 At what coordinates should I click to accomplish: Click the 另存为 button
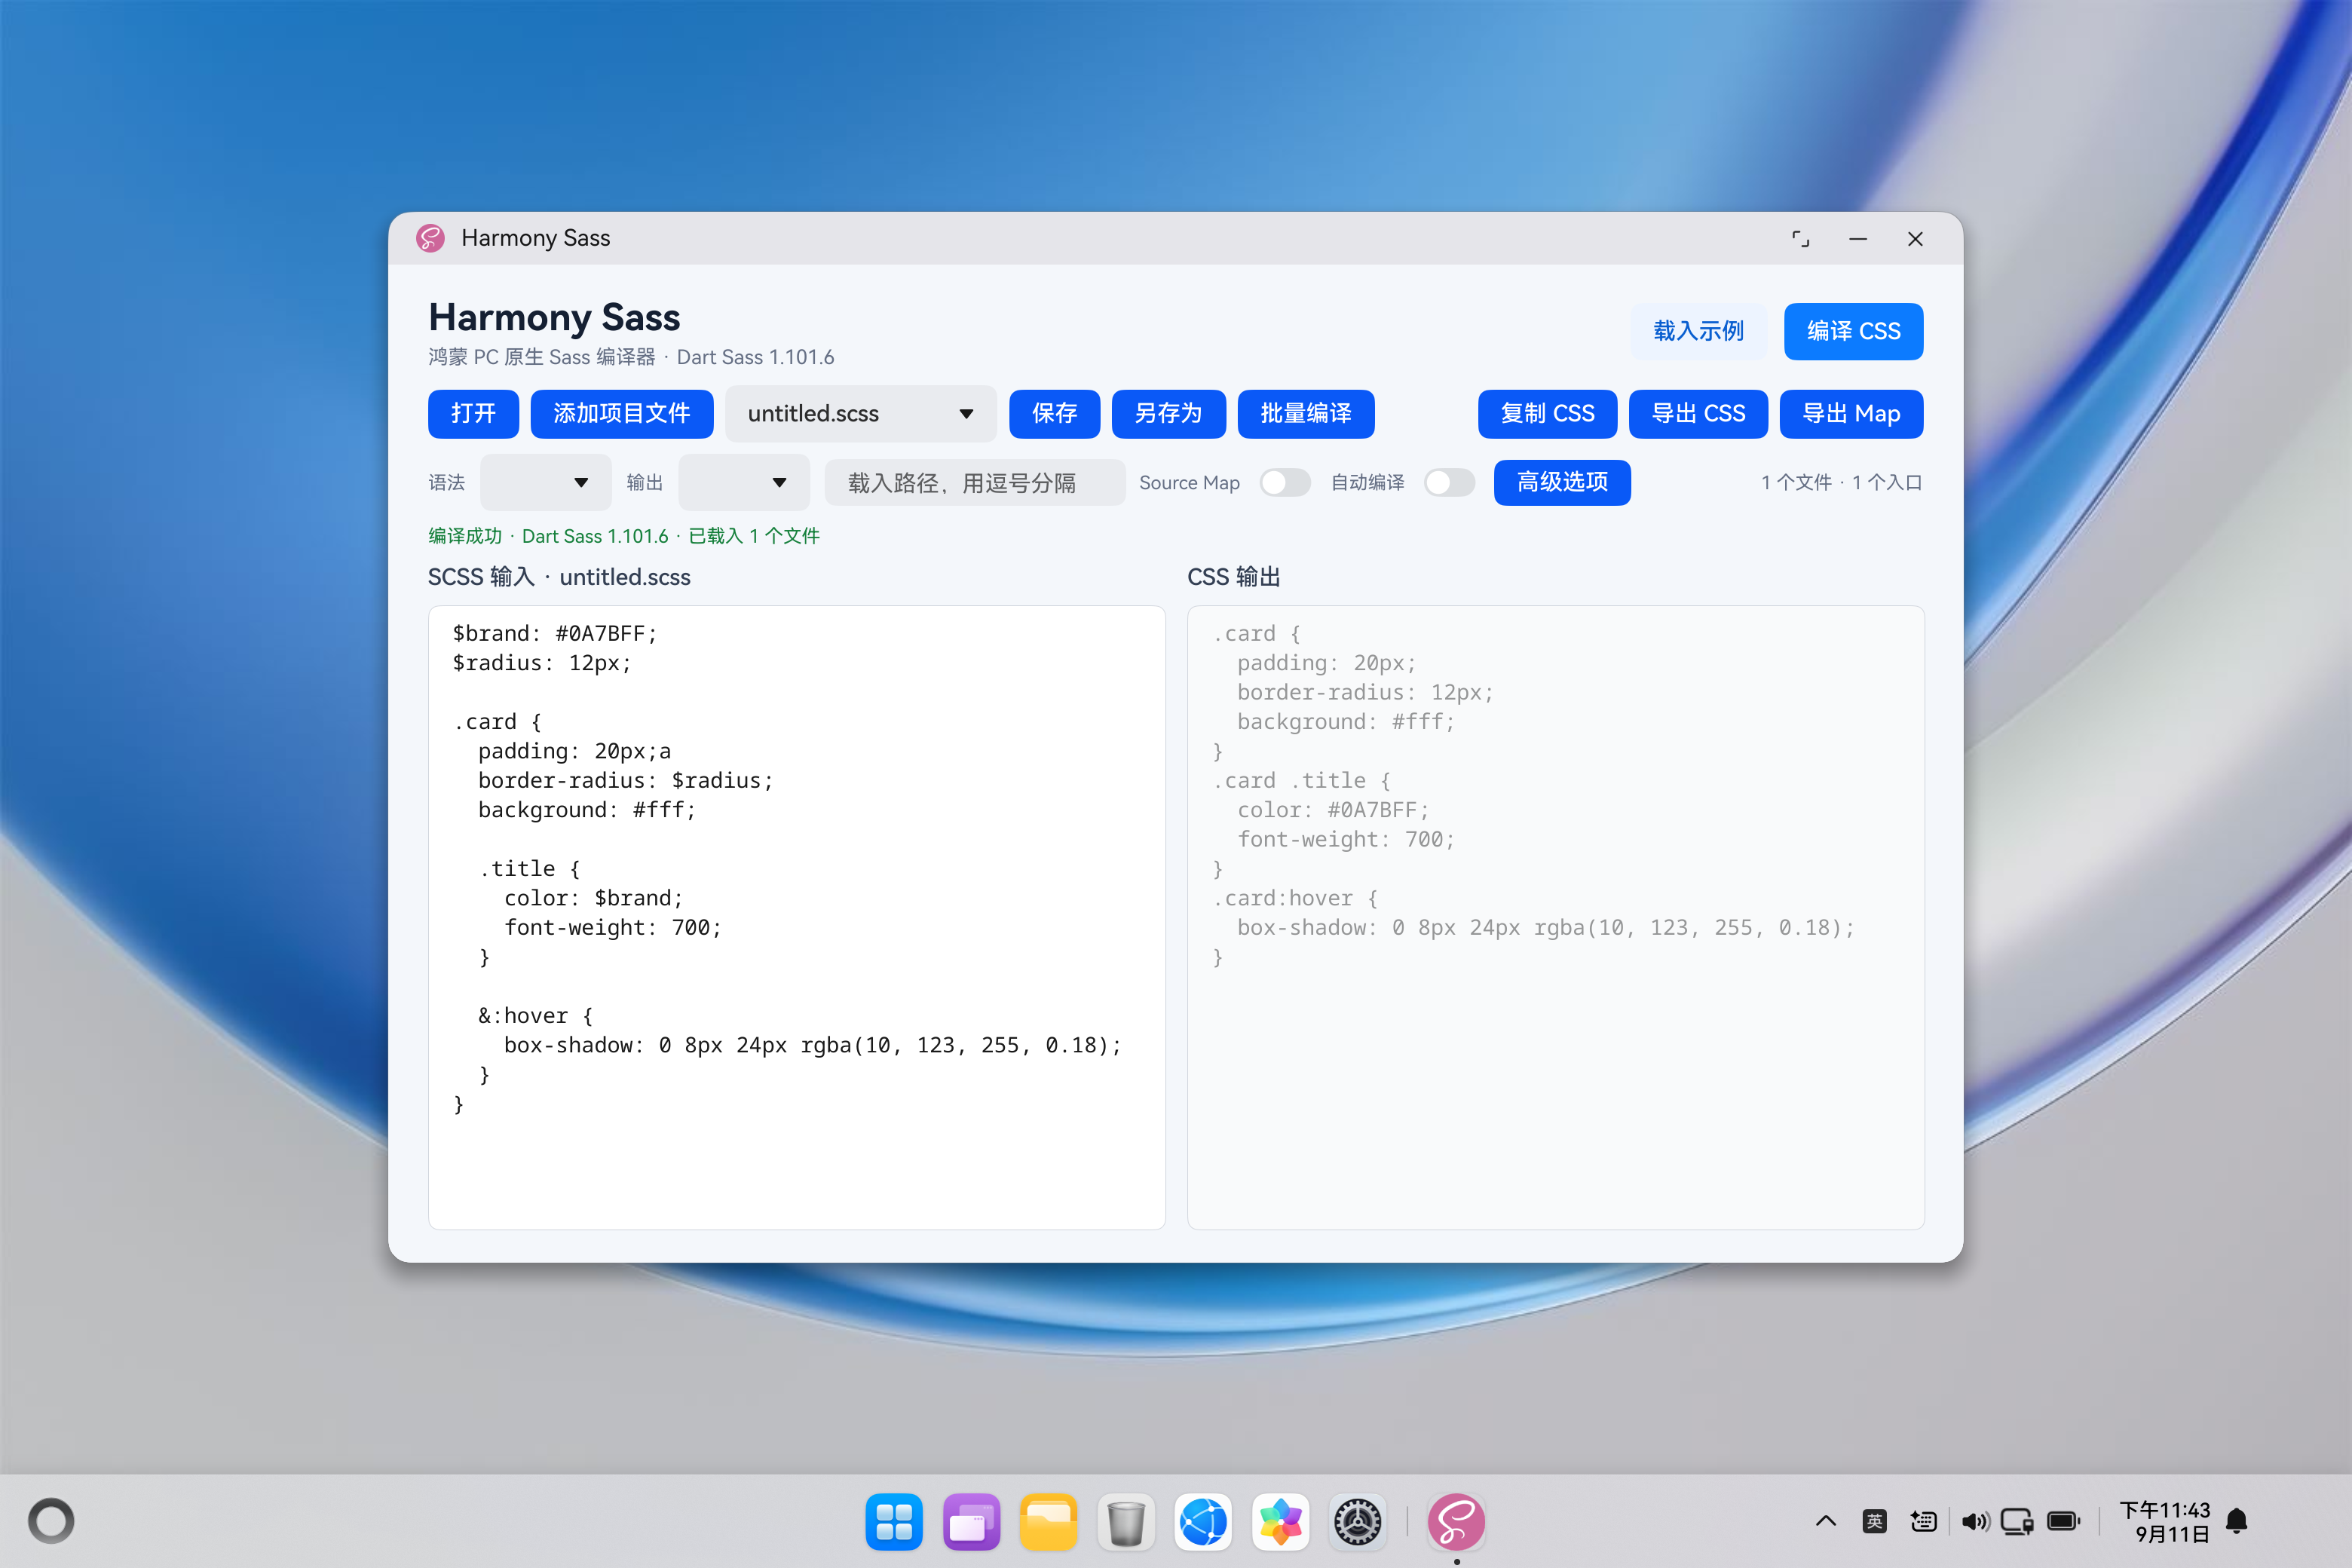point(1168,414)
